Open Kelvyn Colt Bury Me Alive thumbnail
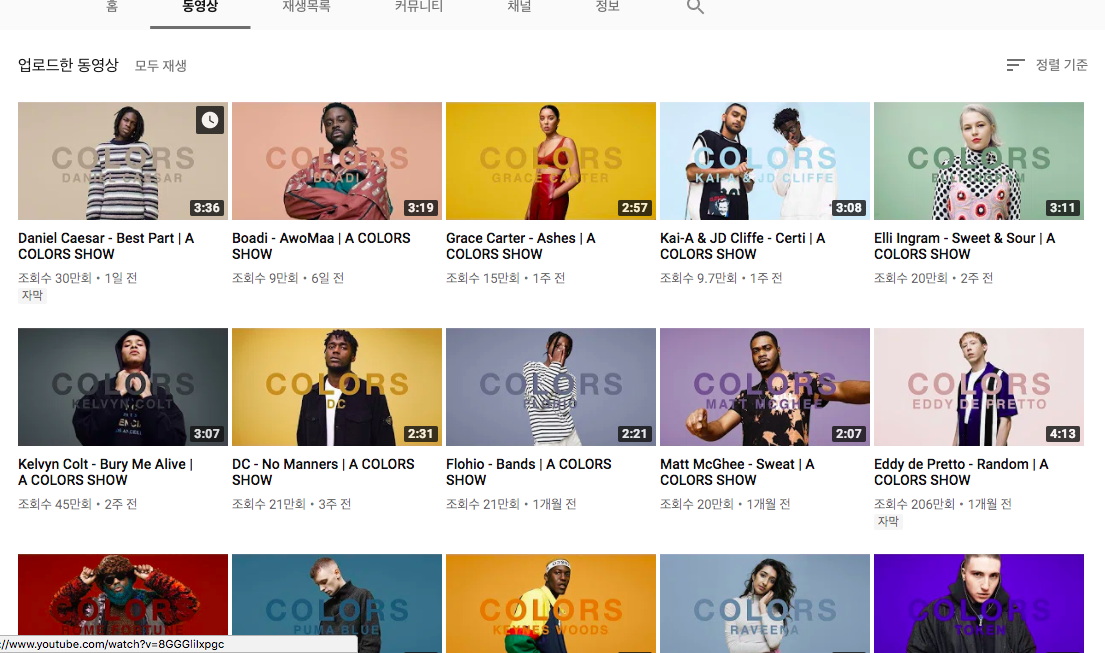The height and width of the screenshot is (653, 1105). 123,387
